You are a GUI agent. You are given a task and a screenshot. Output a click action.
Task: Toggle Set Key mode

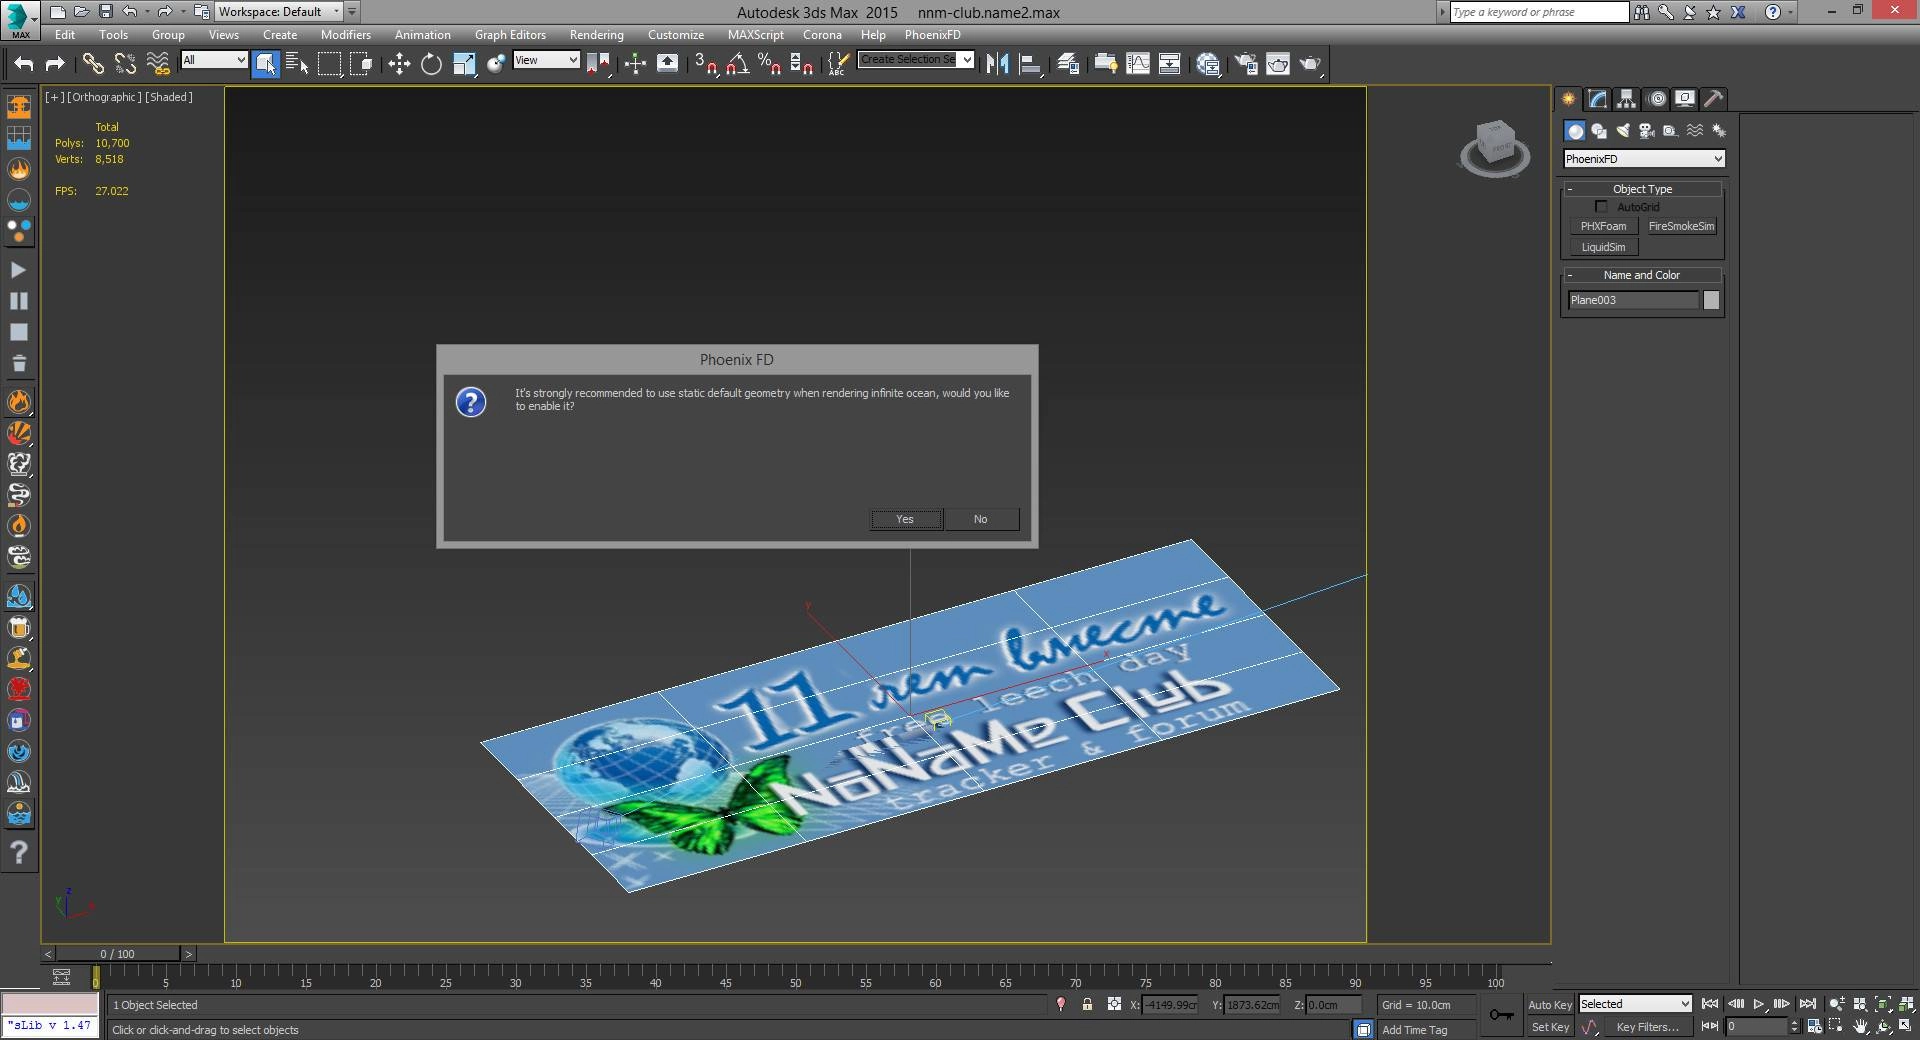pyautogui.click(x=1550, y=1027)
